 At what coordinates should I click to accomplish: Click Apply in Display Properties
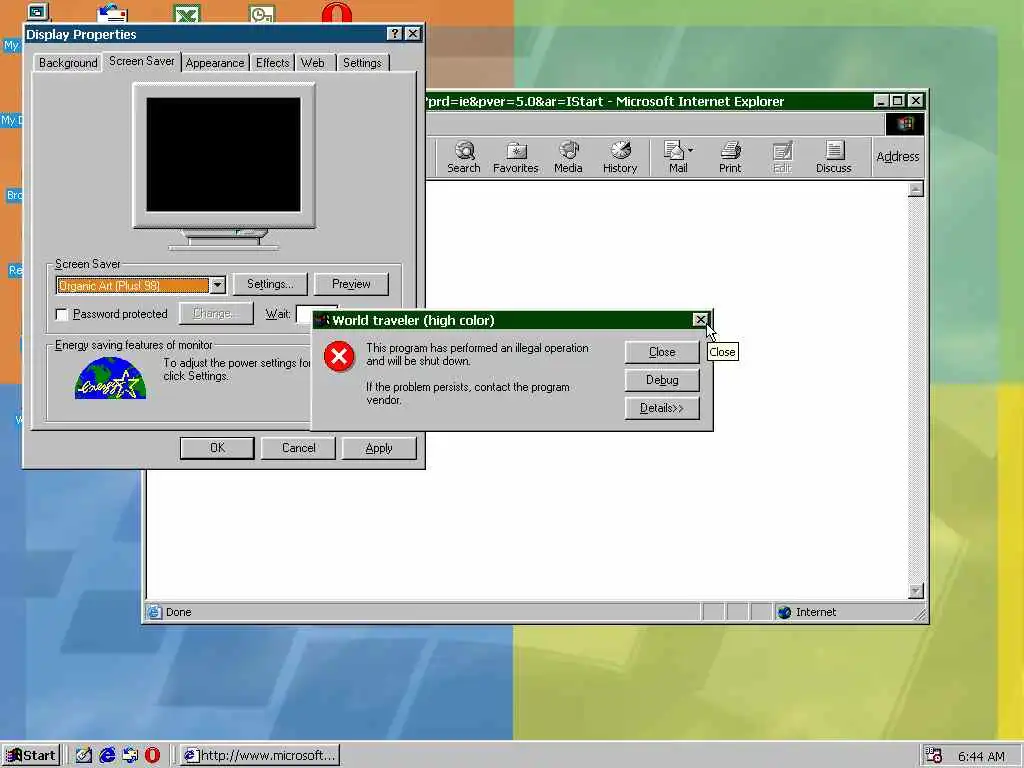pos(379,448)
